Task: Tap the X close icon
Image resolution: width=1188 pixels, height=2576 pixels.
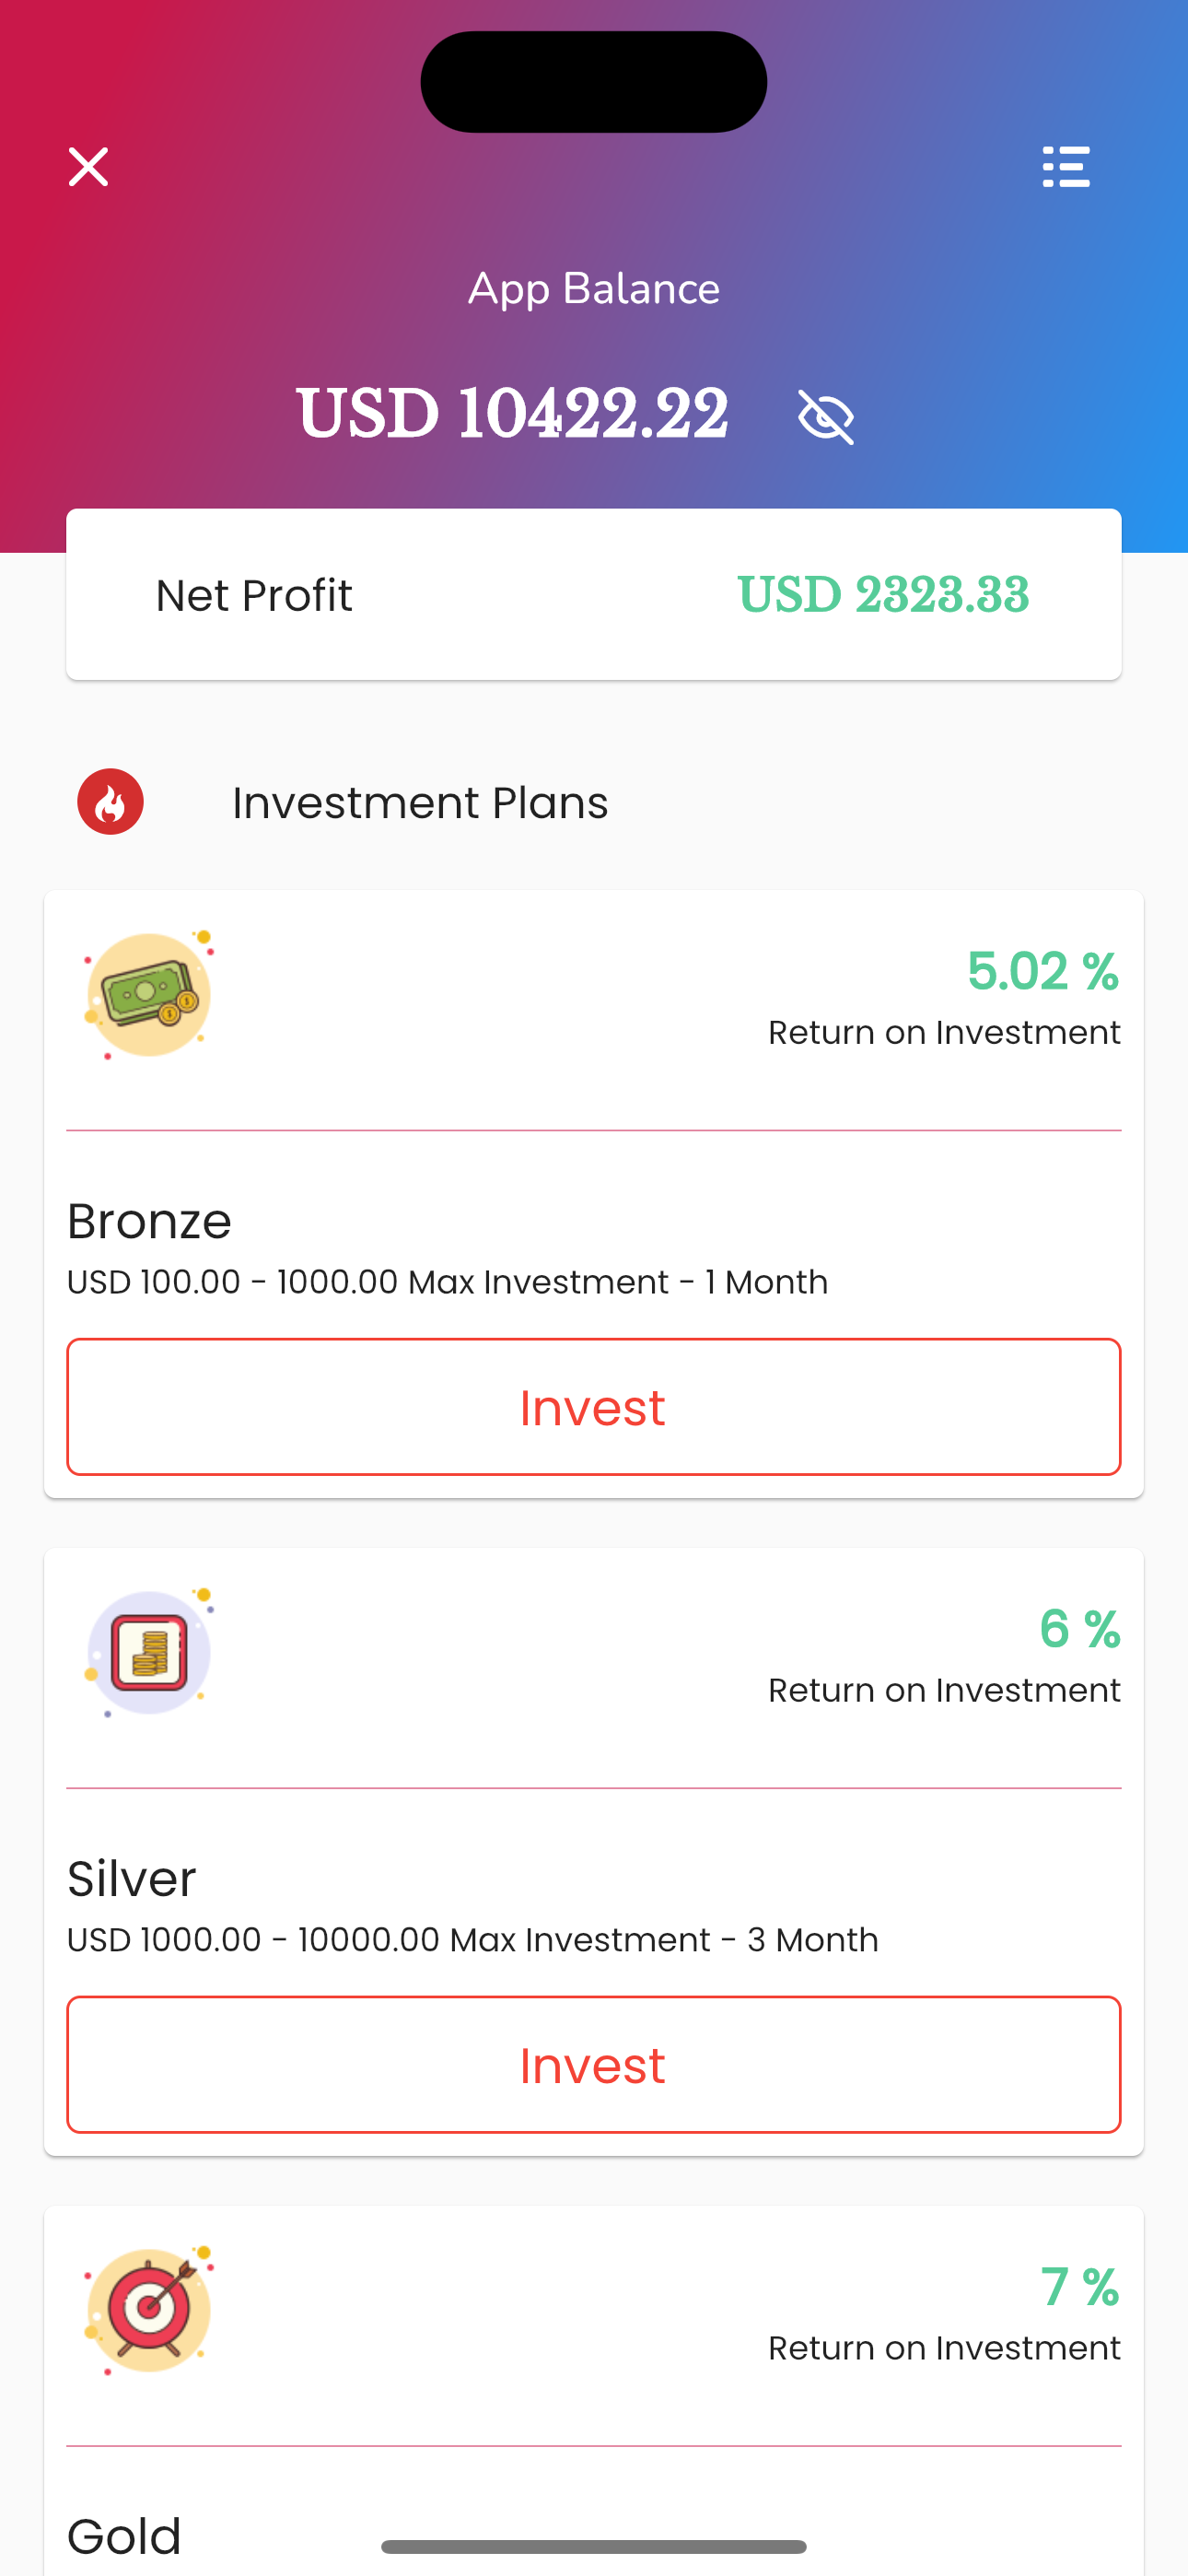Action: (88, 167)
